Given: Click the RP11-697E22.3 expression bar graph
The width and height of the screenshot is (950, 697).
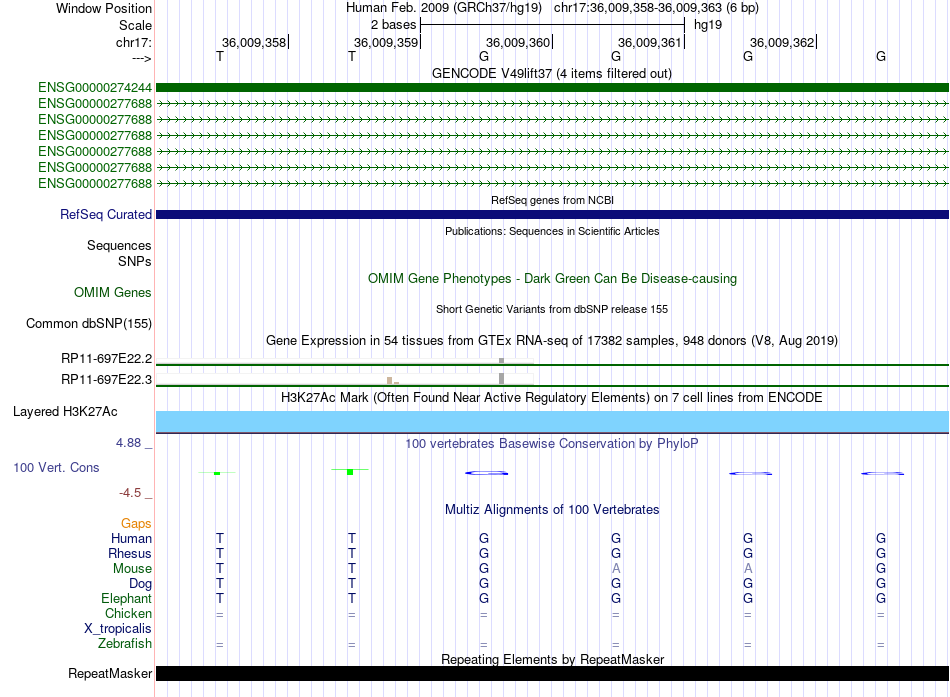Looking at the screenshot, I should [x=345, y=379].
